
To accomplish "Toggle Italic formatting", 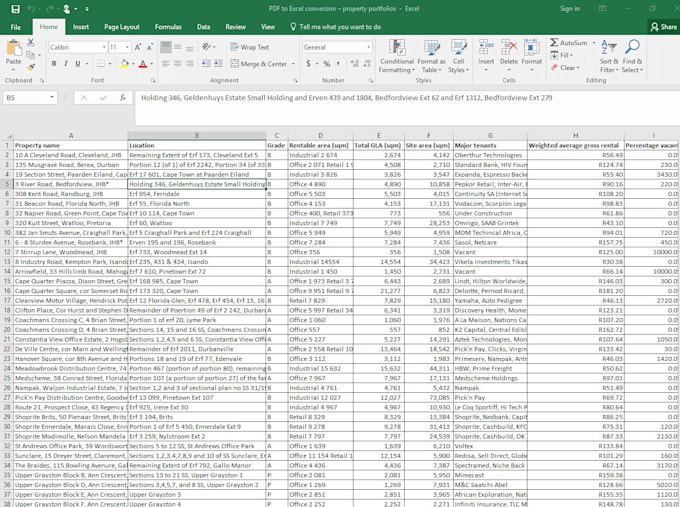I will [x=65, y=64].
